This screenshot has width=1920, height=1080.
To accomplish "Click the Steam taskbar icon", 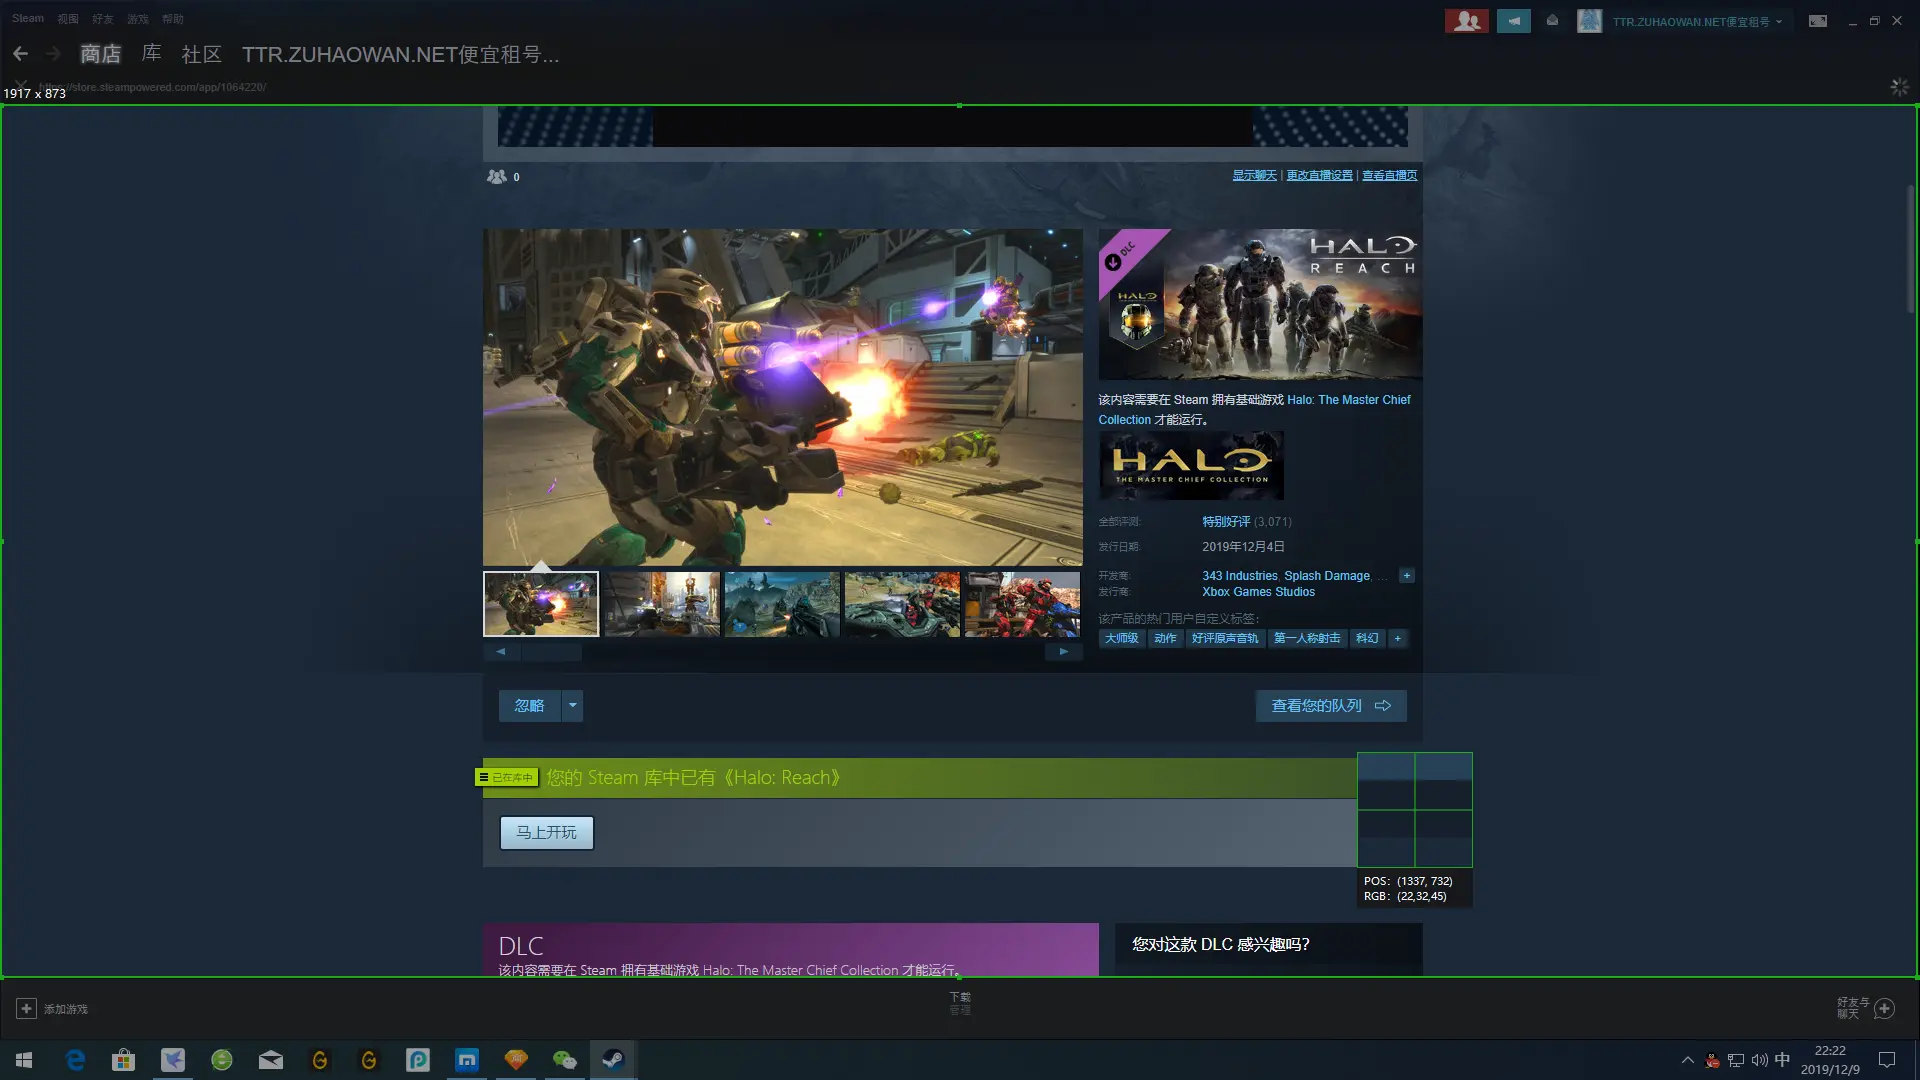I will click(613, 1060).
